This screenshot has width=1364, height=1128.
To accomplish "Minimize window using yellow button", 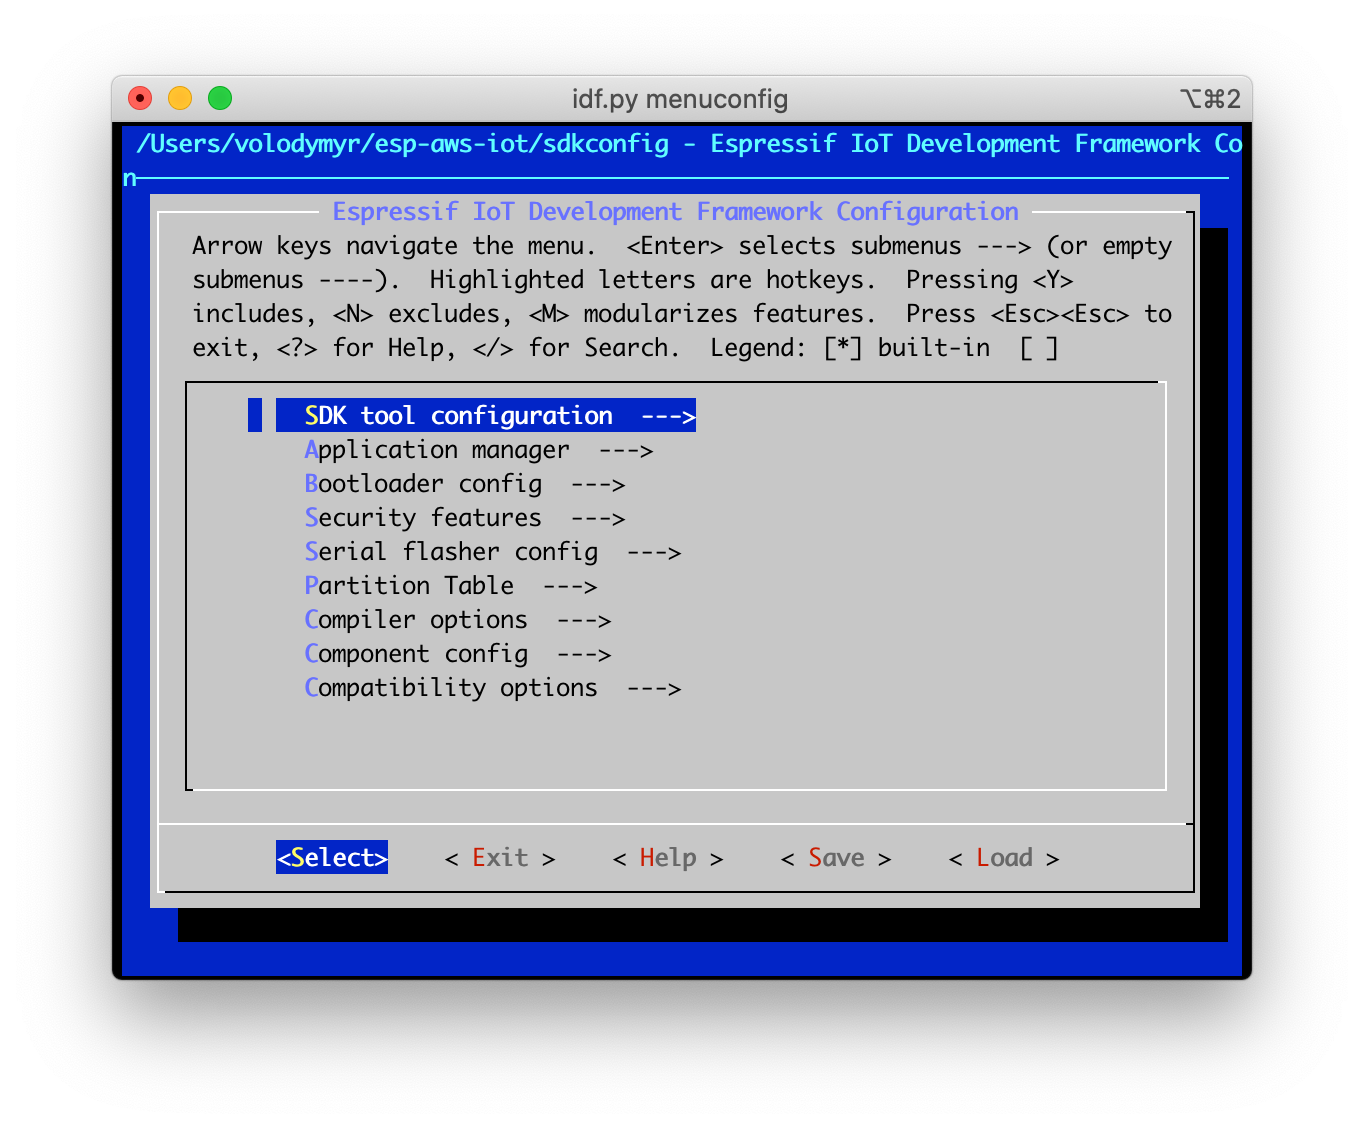I will coord(180,98).
